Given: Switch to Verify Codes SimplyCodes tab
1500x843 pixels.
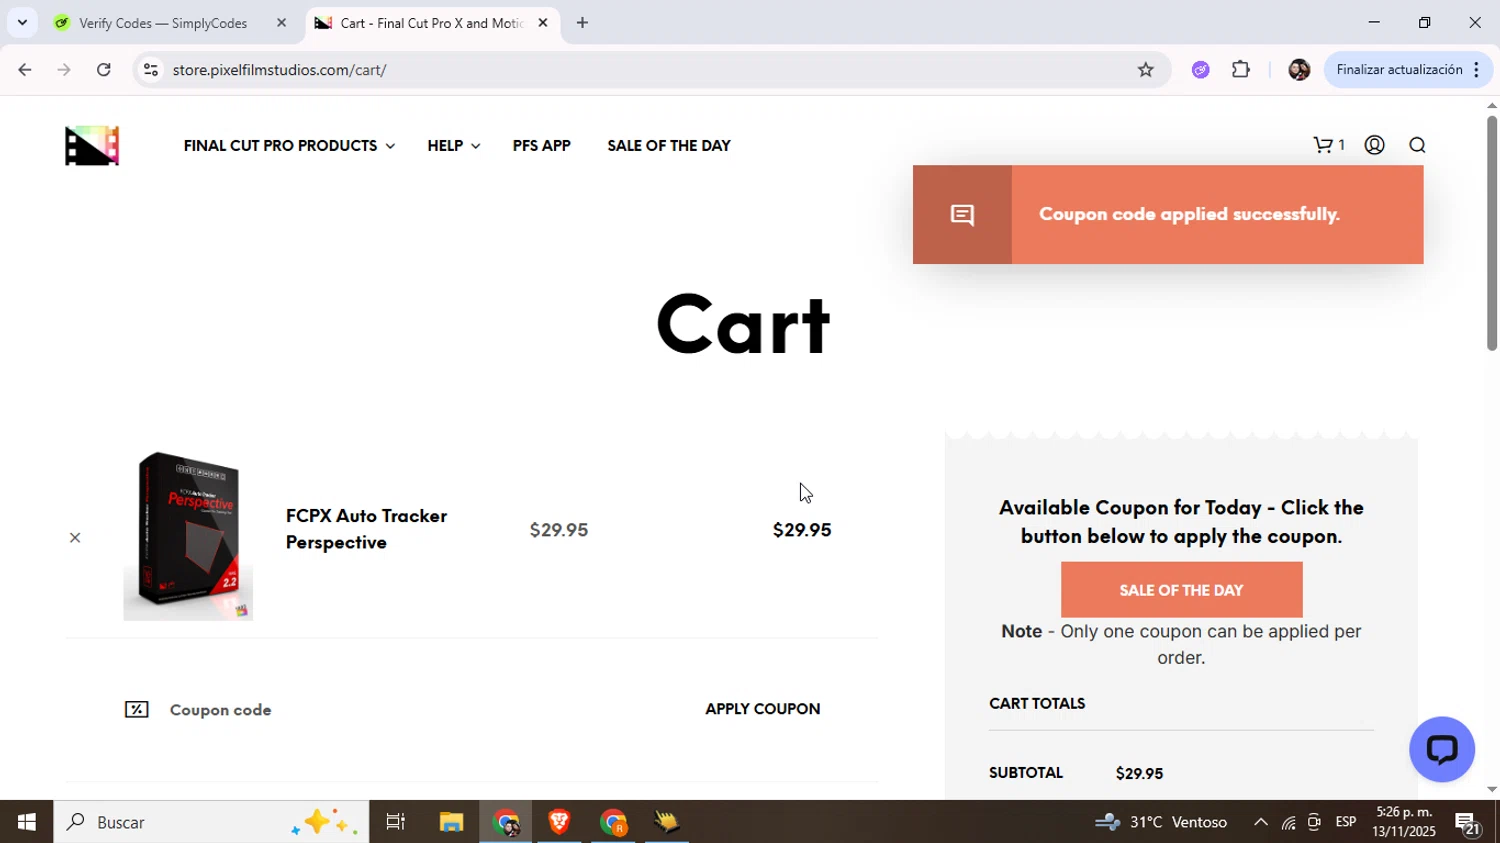Looking at the screenshot, I should click(168, 23).
